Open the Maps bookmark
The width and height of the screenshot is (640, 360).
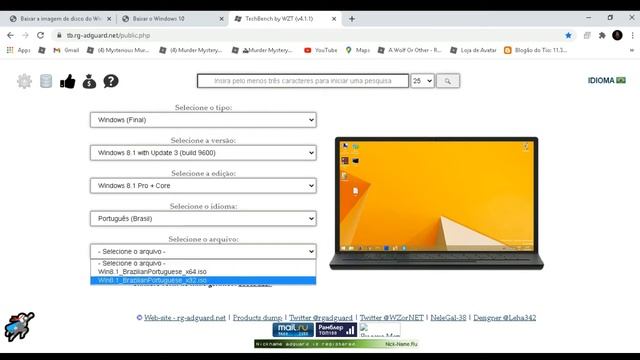(x=358, y=50)
